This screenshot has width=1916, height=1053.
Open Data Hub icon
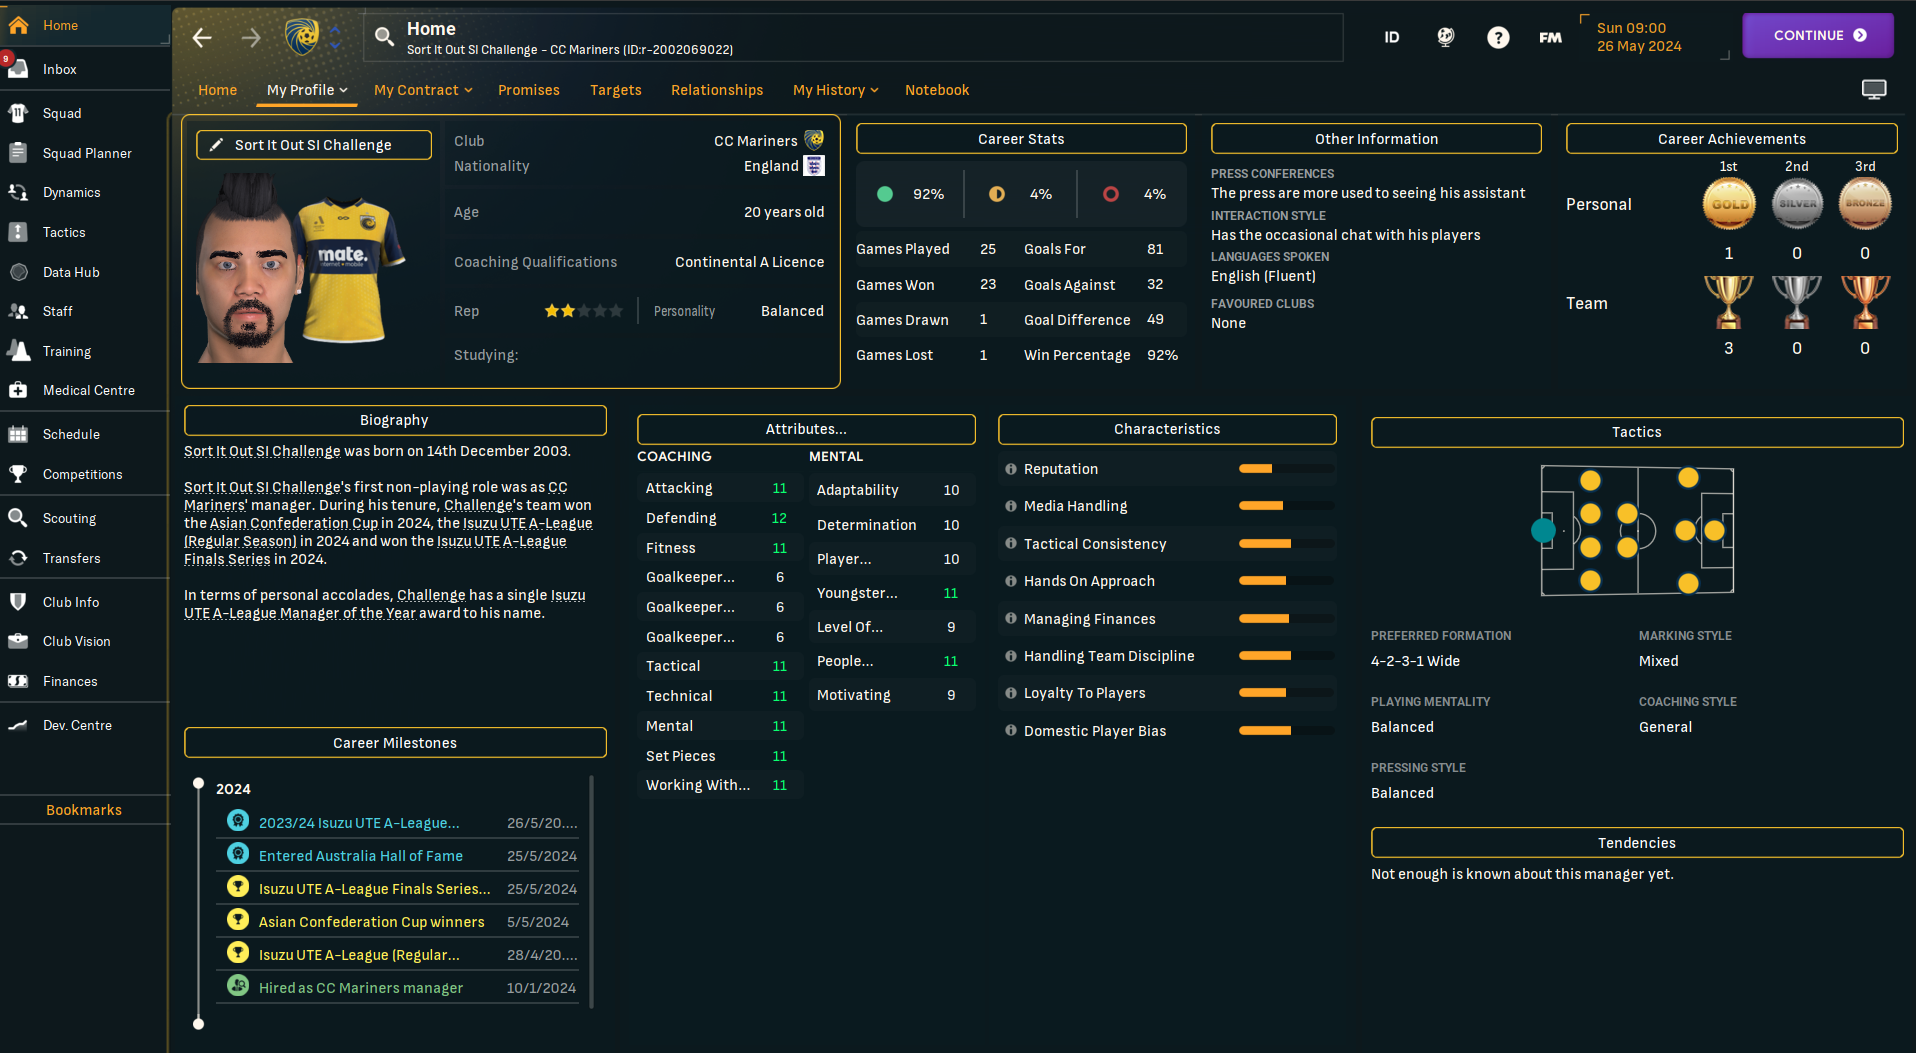pos(18,272)
